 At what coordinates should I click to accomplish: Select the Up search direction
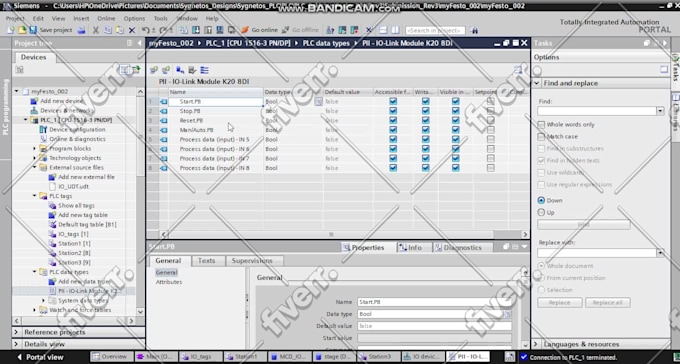pos(541,213)
